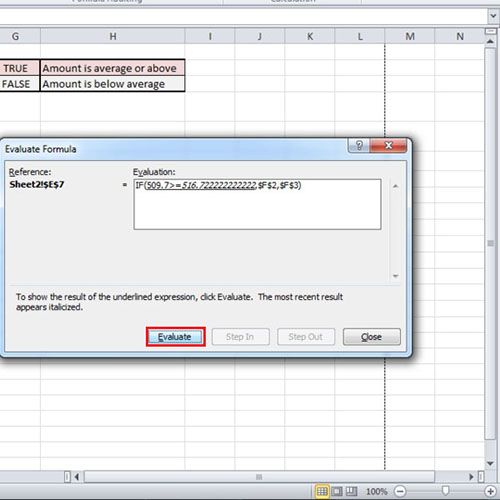Click the zoom in plus button

[x=490, y=491]
